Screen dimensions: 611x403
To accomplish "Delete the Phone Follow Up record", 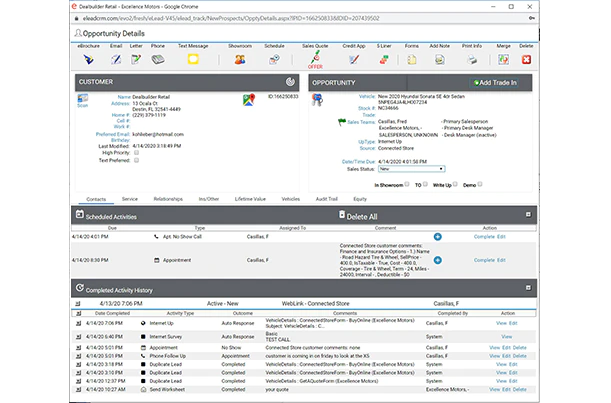I will click(x=519, y=356).
